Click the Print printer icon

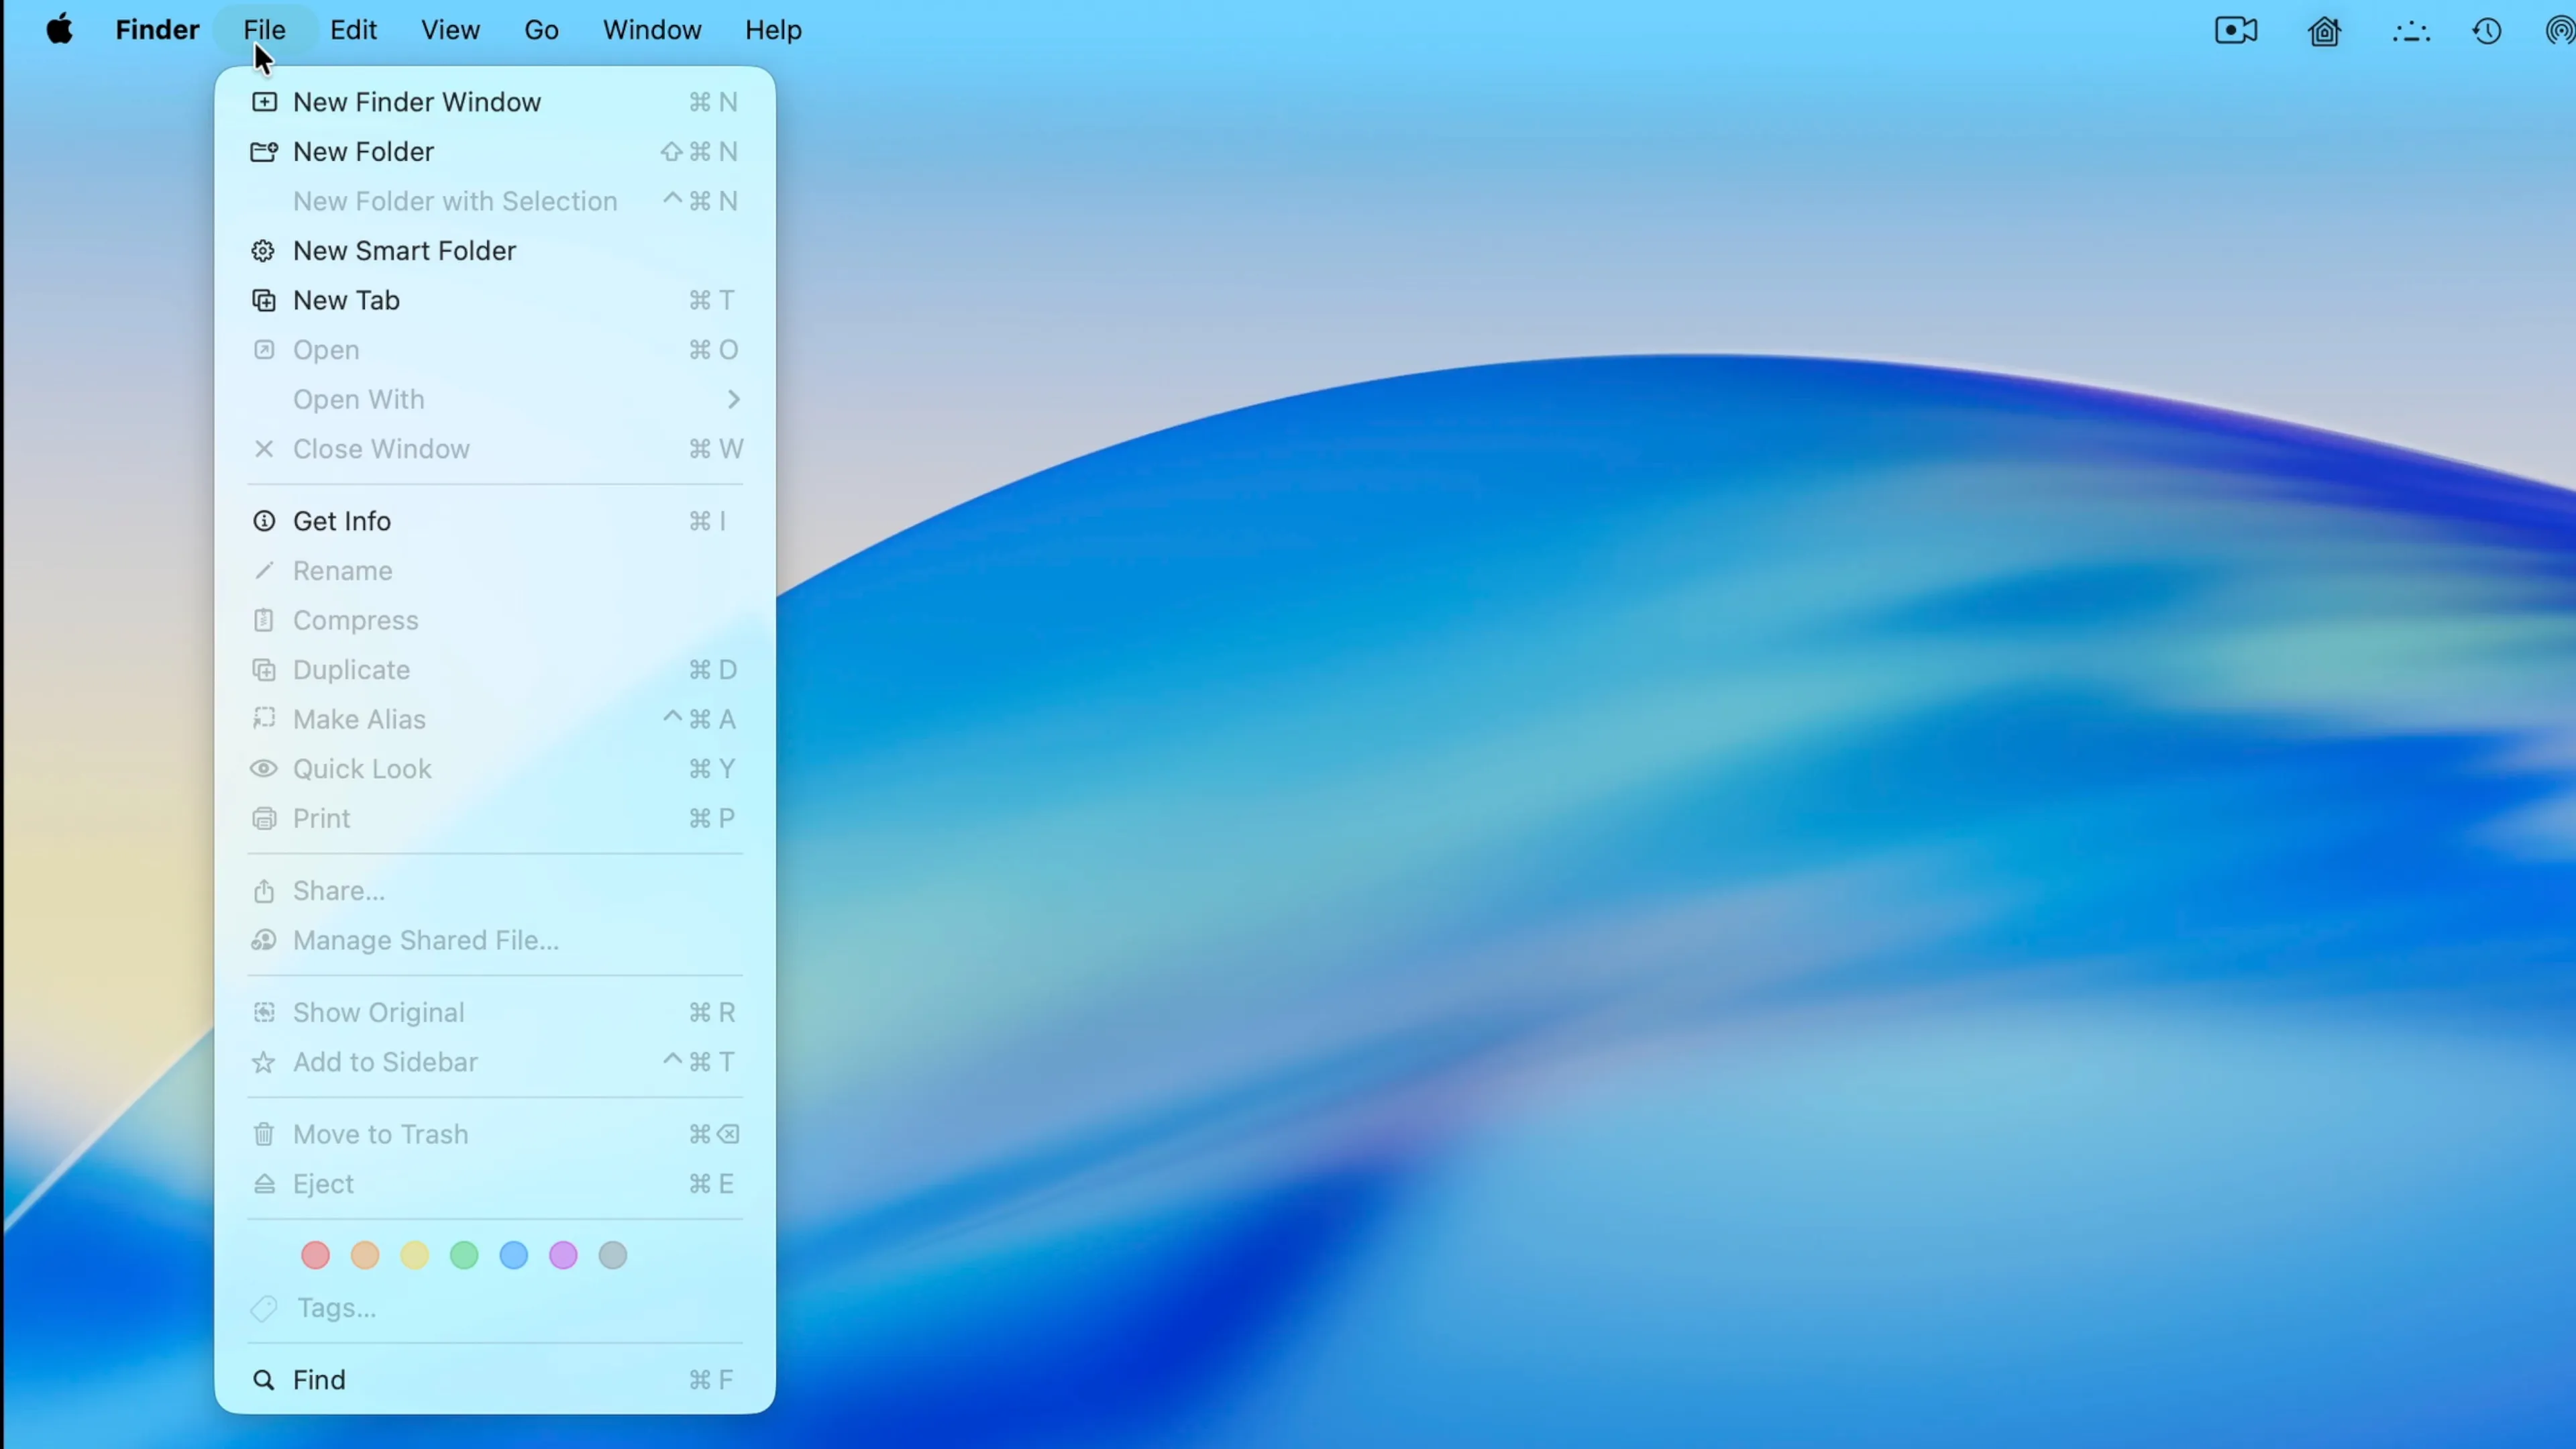coord(264,818)
